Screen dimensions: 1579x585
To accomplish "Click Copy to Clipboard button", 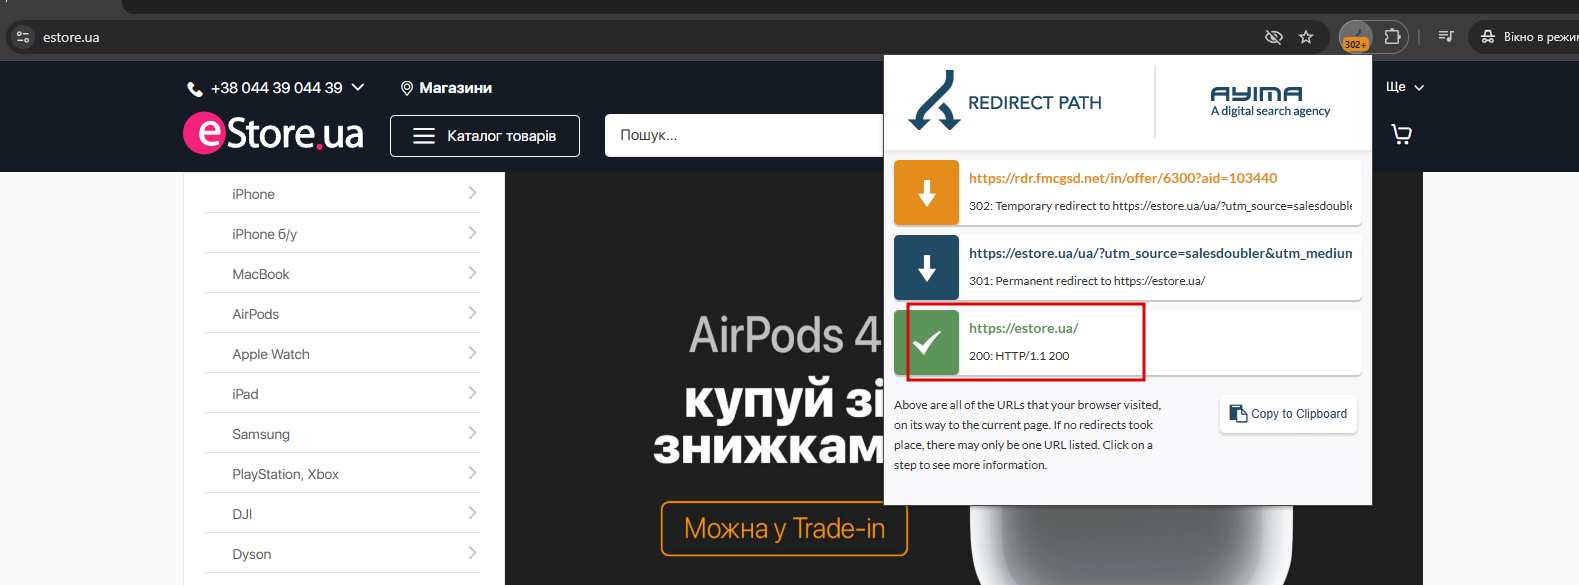I will (1288, 414).
